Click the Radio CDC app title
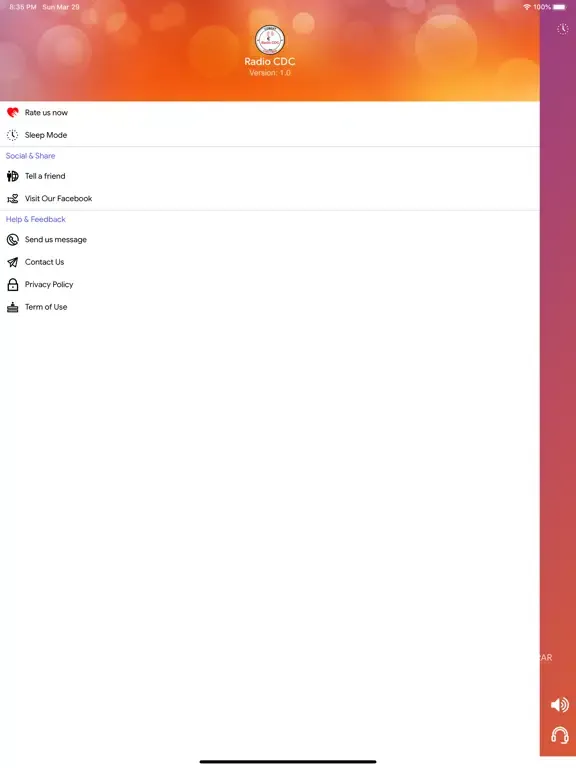 270,62
